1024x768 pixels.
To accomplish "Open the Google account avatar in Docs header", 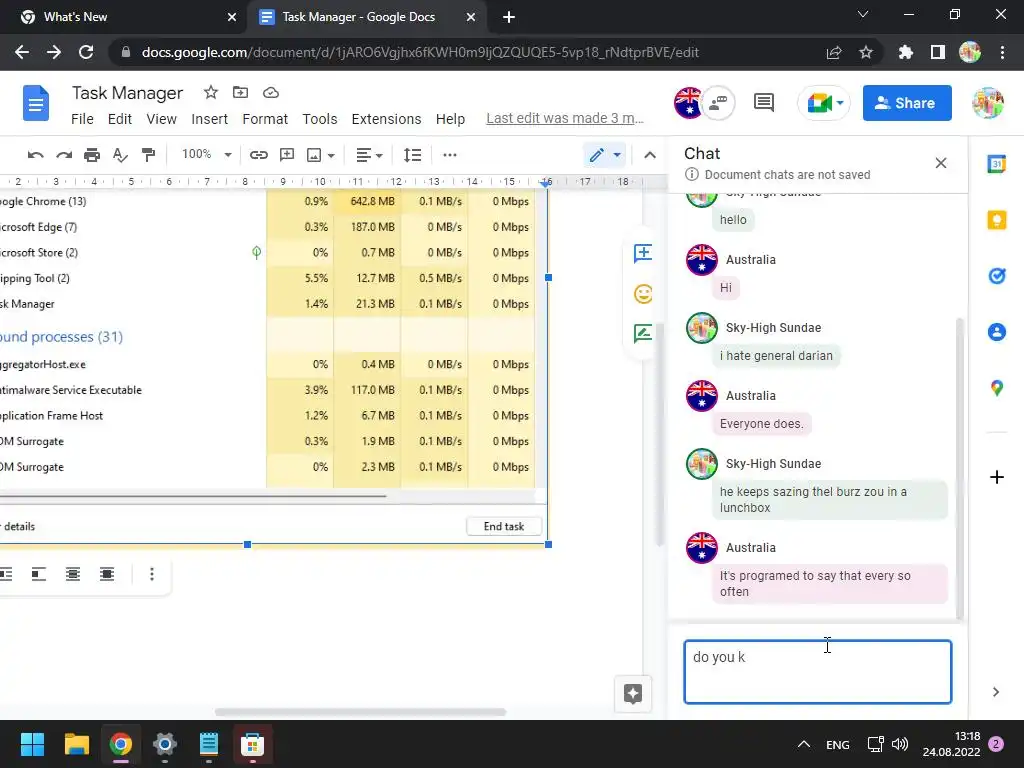I will tap(987, 103).
